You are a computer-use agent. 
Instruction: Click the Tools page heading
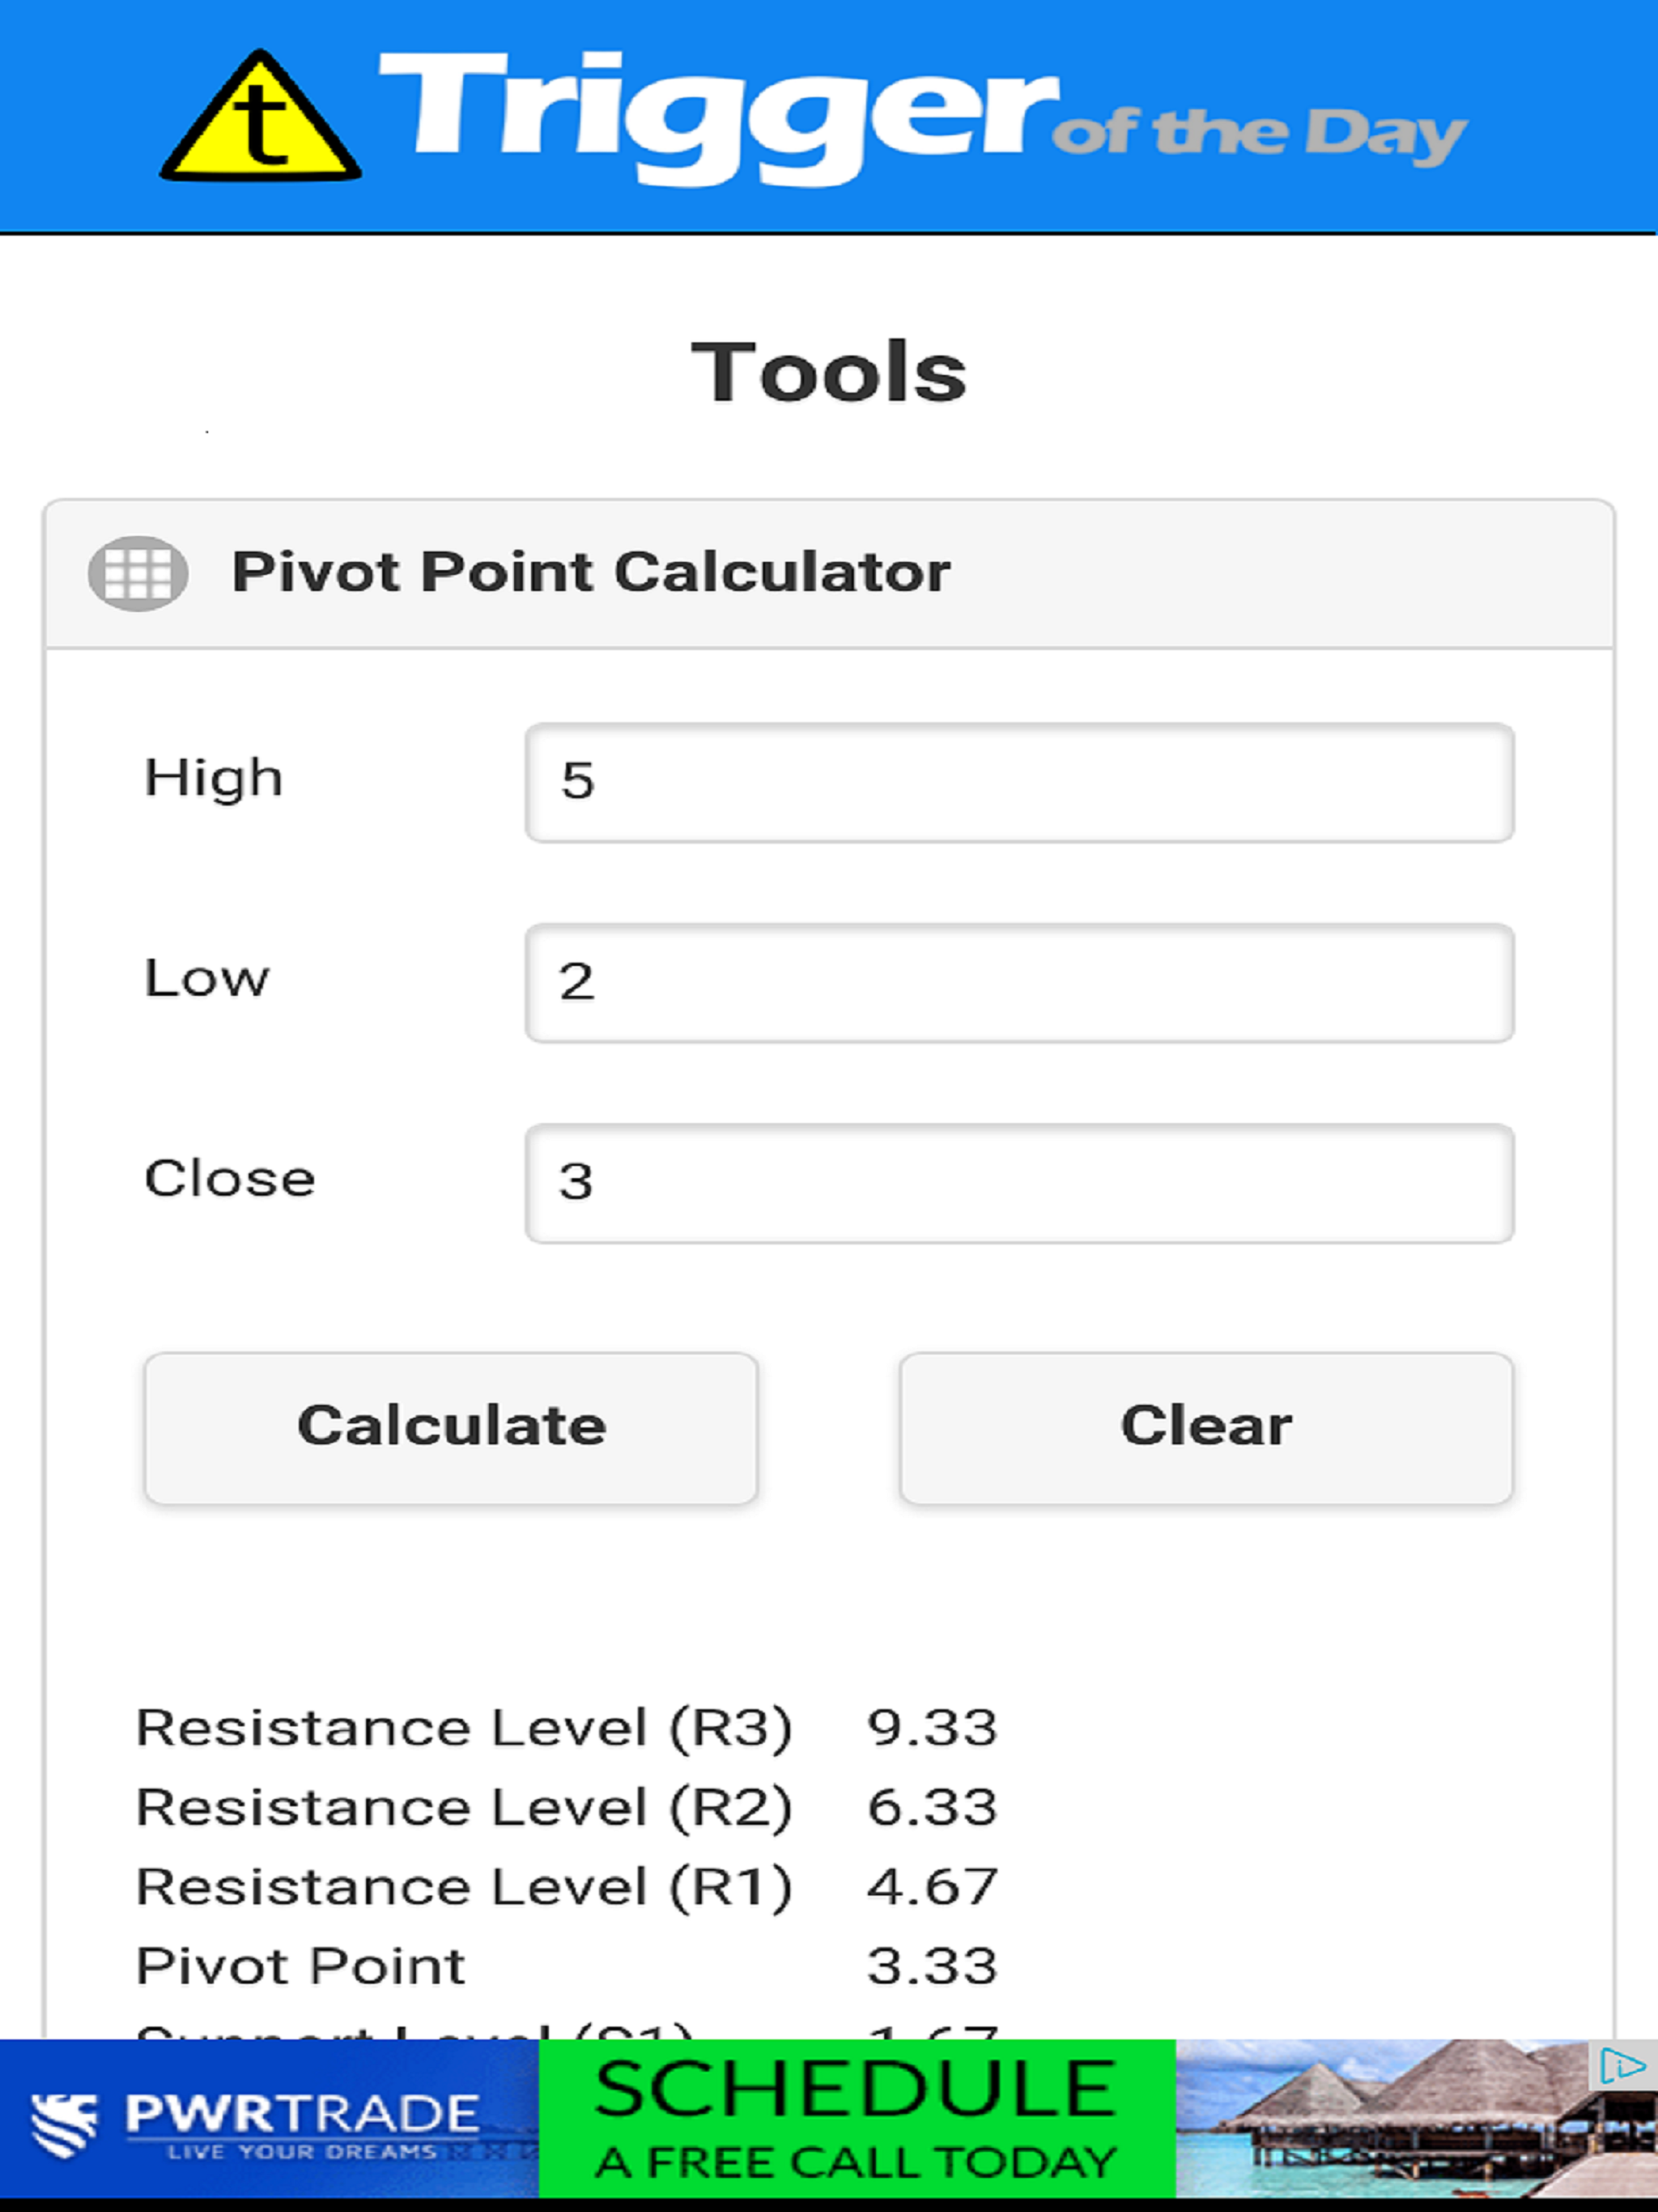pyautogui.click(x=829, y=372)
